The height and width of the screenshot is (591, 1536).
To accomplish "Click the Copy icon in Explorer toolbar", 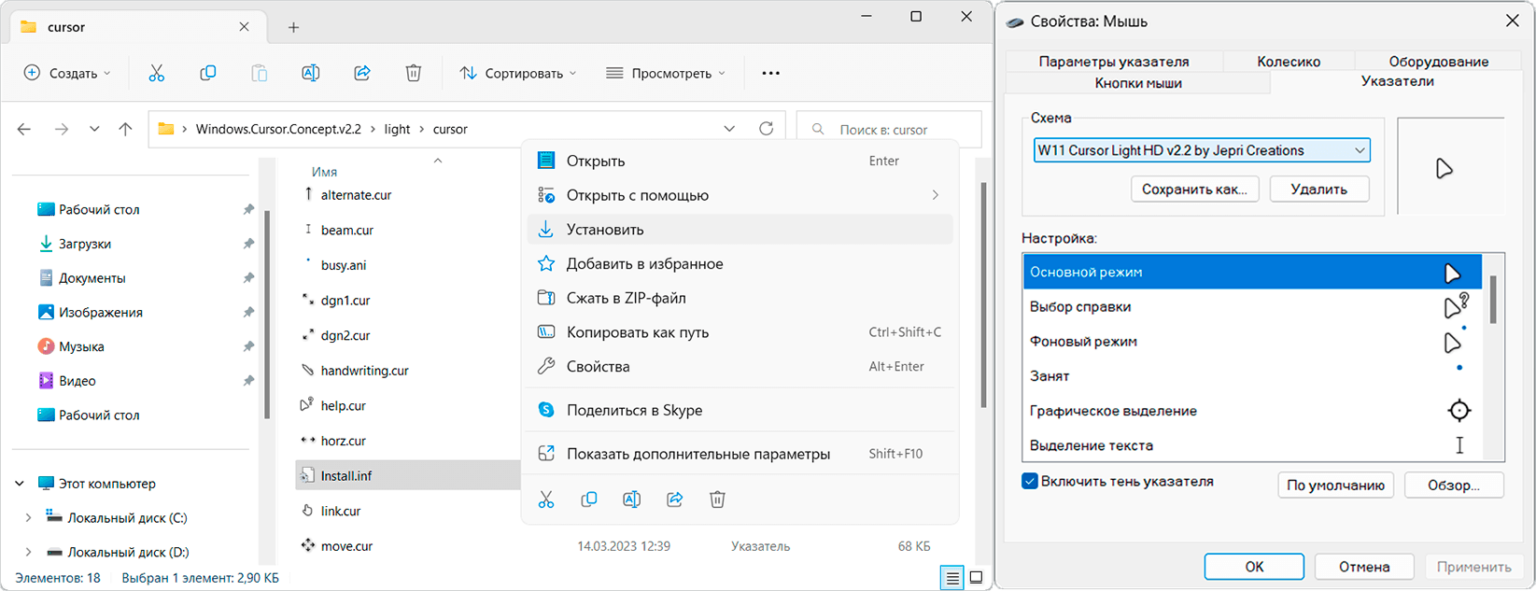I will pos(208,72).
